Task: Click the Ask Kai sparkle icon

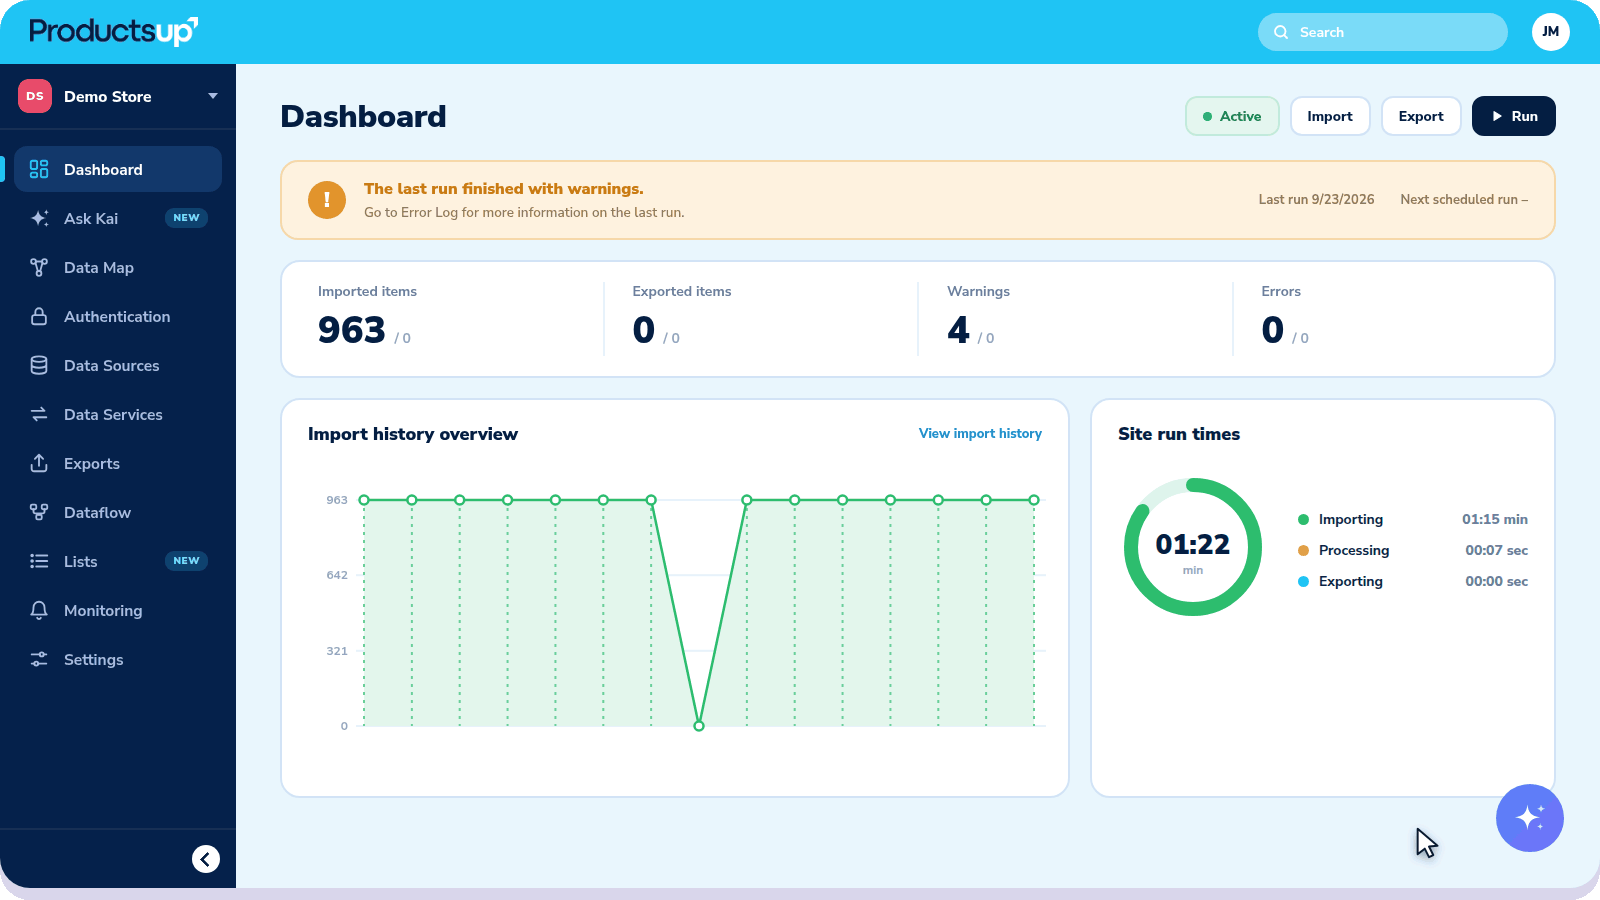Action: point(39,218)
